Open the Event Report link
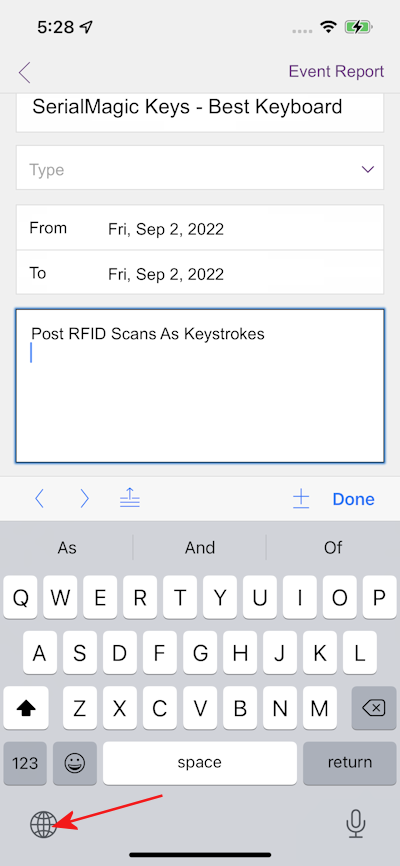Image resolution: width=400 pixels, height=866 pixels. [336, 71]
